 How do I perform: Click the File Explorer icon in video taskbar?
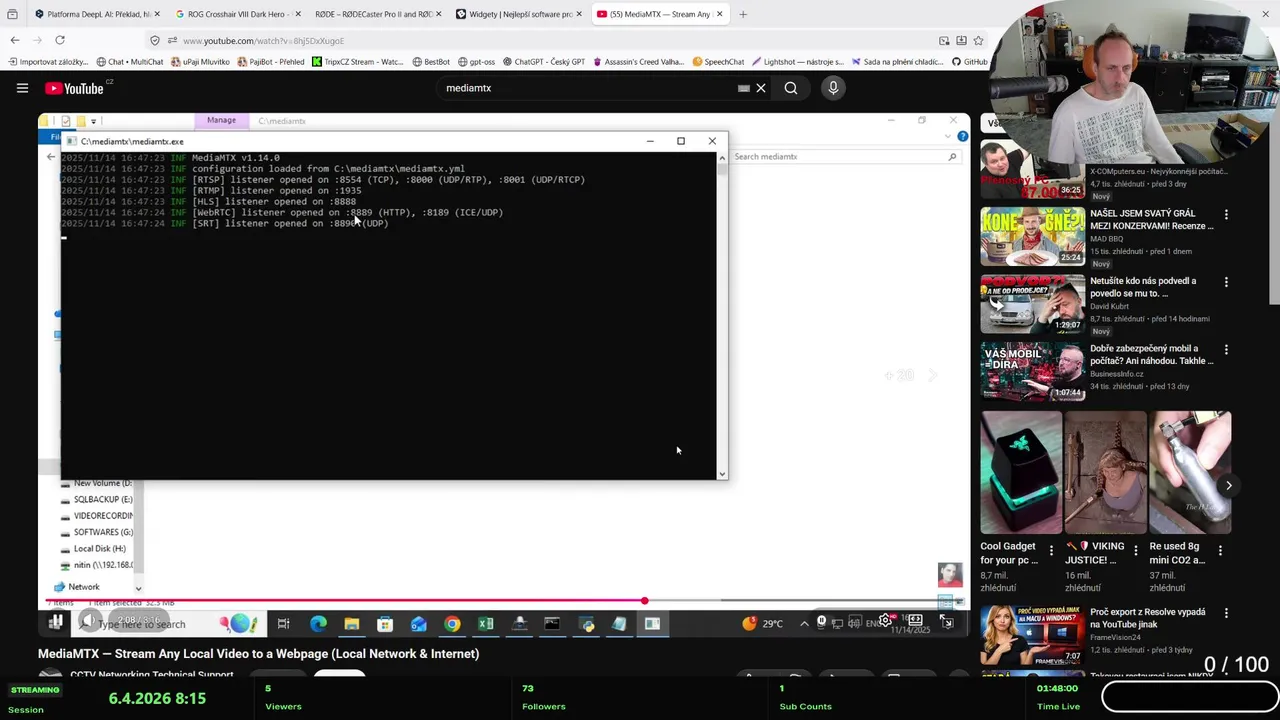pos(351,624)
